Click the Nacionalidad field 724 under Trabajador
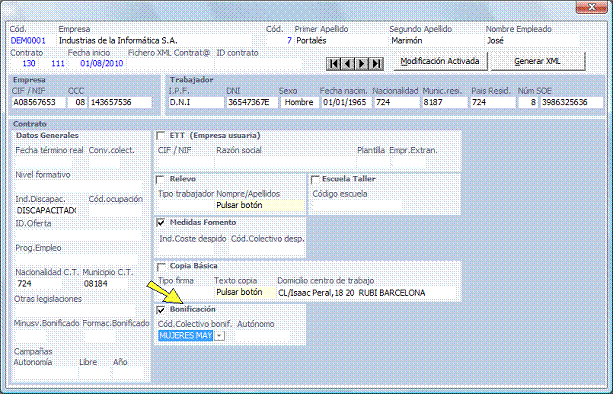This screenshot has height=395, width=614. tap(396, 103)
